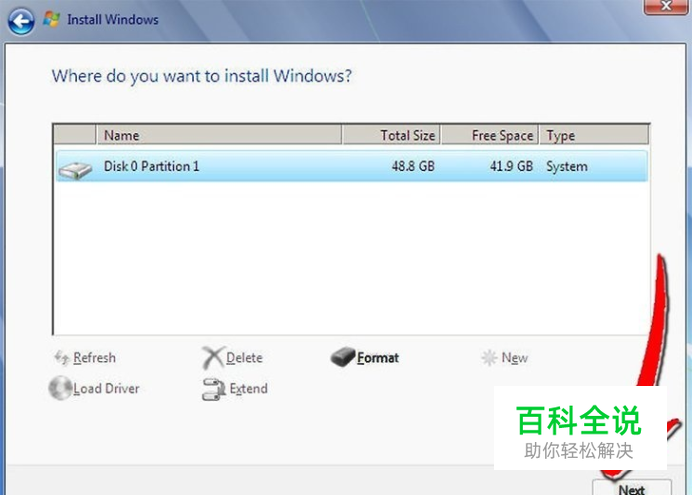Click the Windows flag logo icon
This screenshot has height=495, width=692.
pyautogui.click(x=51, y=19)
